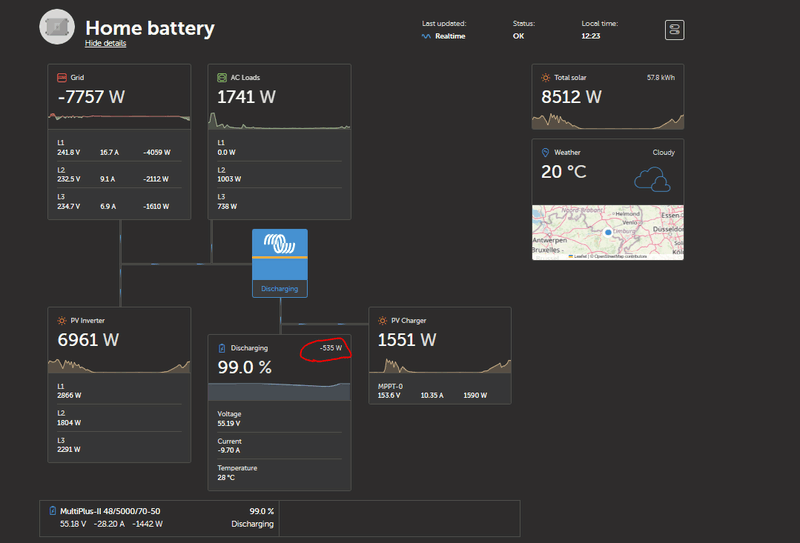Click the Status OK indicator
Screen dimensions: 800x543
tap(518, 36)
